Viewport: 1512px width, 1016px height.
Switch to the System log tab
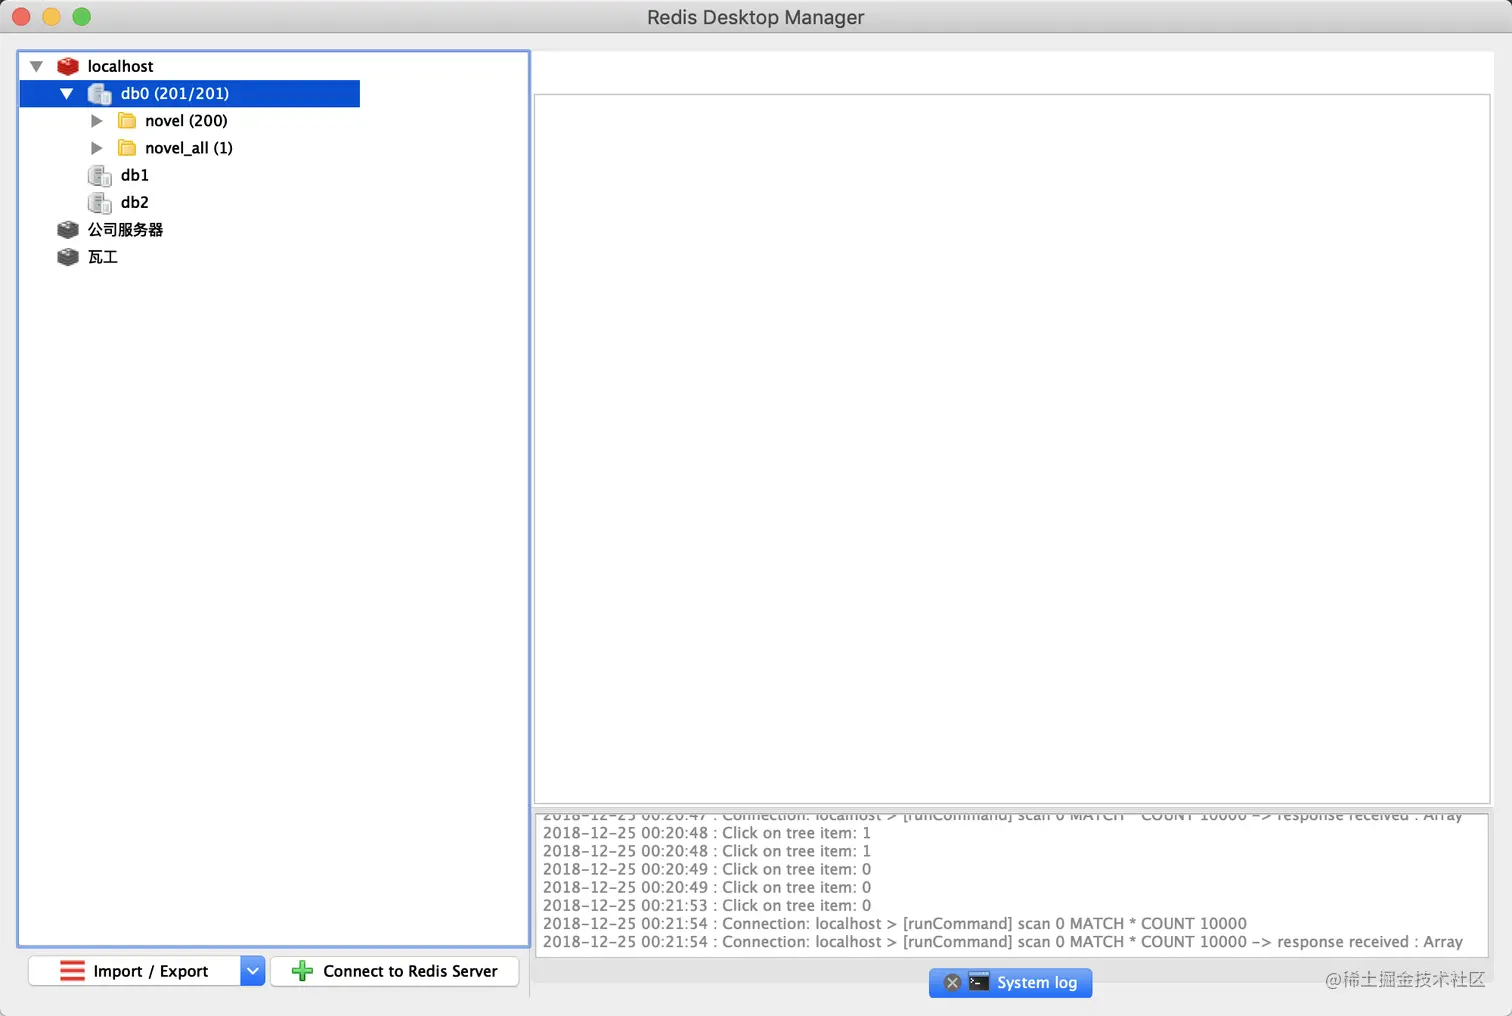click(x=1011, y=983)
